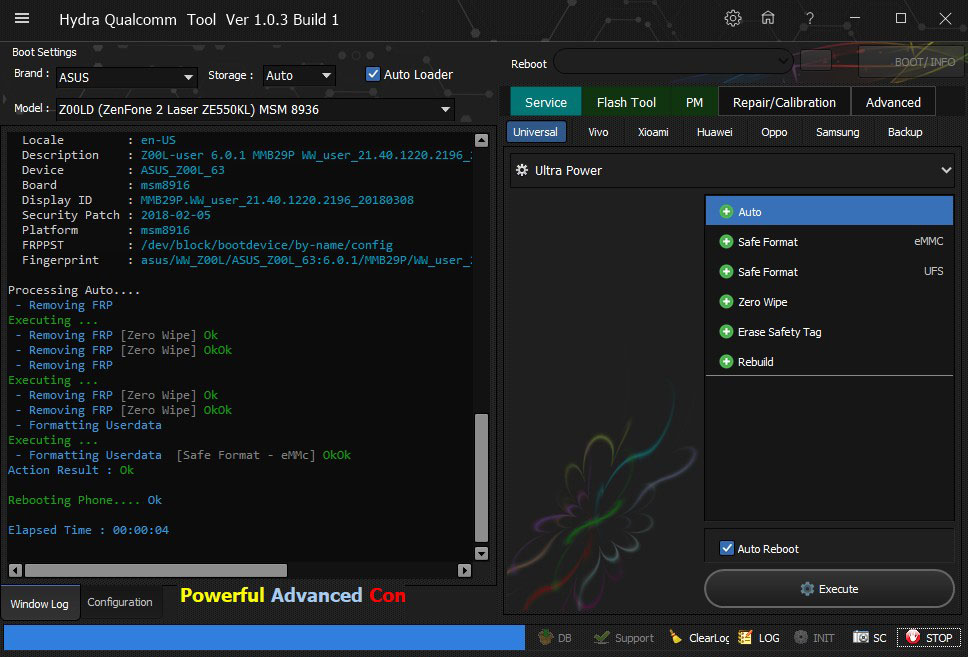Select the Zero Wipe option
This screenshot has width=968, height=657.
tap(762, 302)
